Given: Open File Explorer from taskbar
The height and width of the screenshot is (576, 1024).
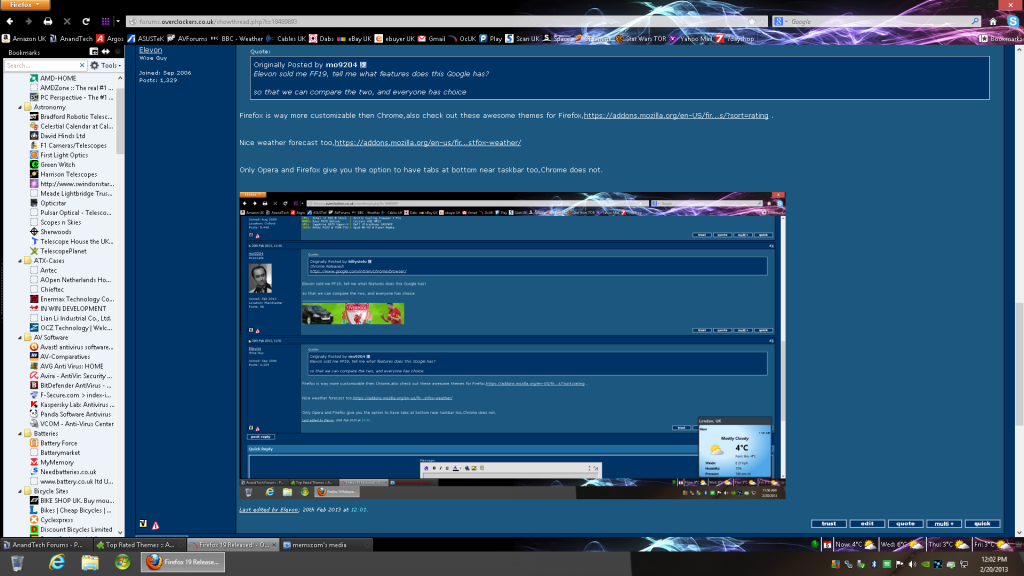Looking at the screenshot, I should pyautogui.click(x=90, y=562).
